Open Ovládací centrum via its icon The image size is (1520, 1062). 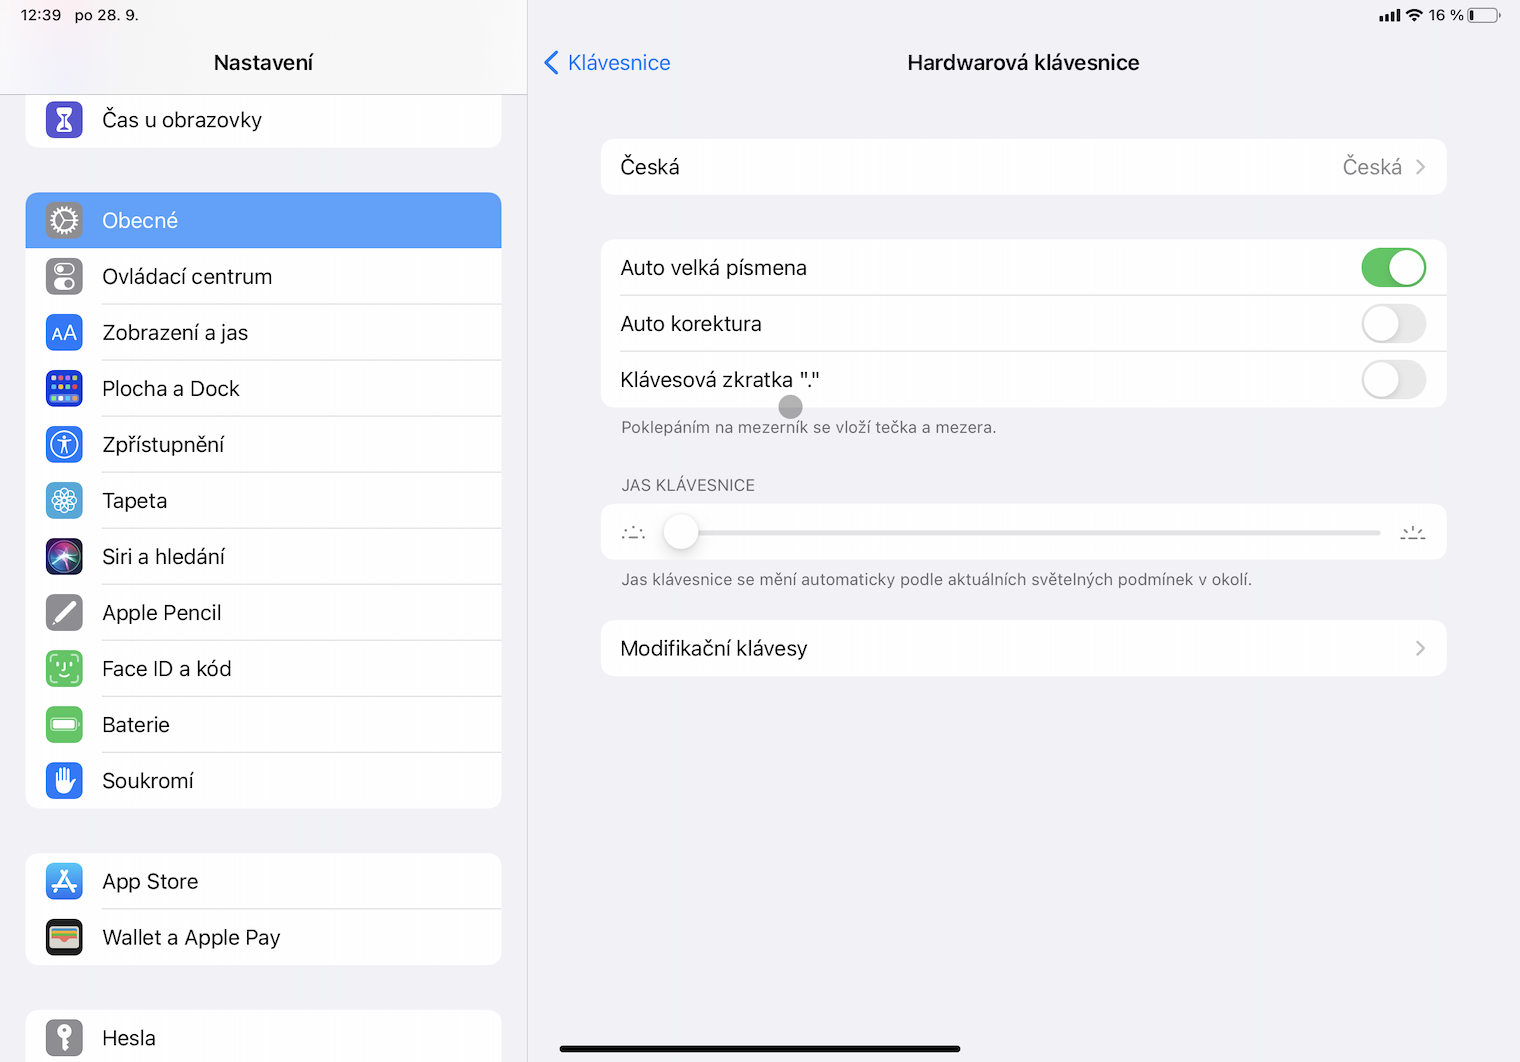point(64,277)
